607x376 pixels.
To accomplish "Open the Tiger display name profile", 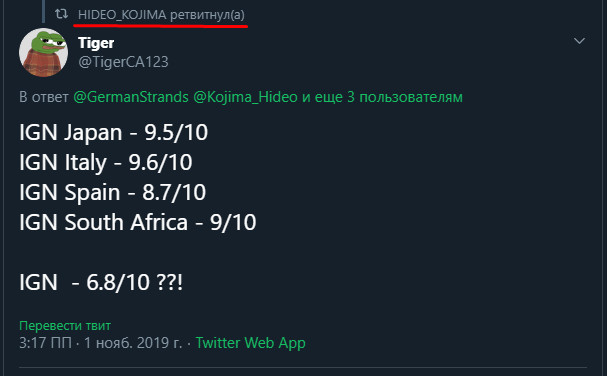I will 96,43.
